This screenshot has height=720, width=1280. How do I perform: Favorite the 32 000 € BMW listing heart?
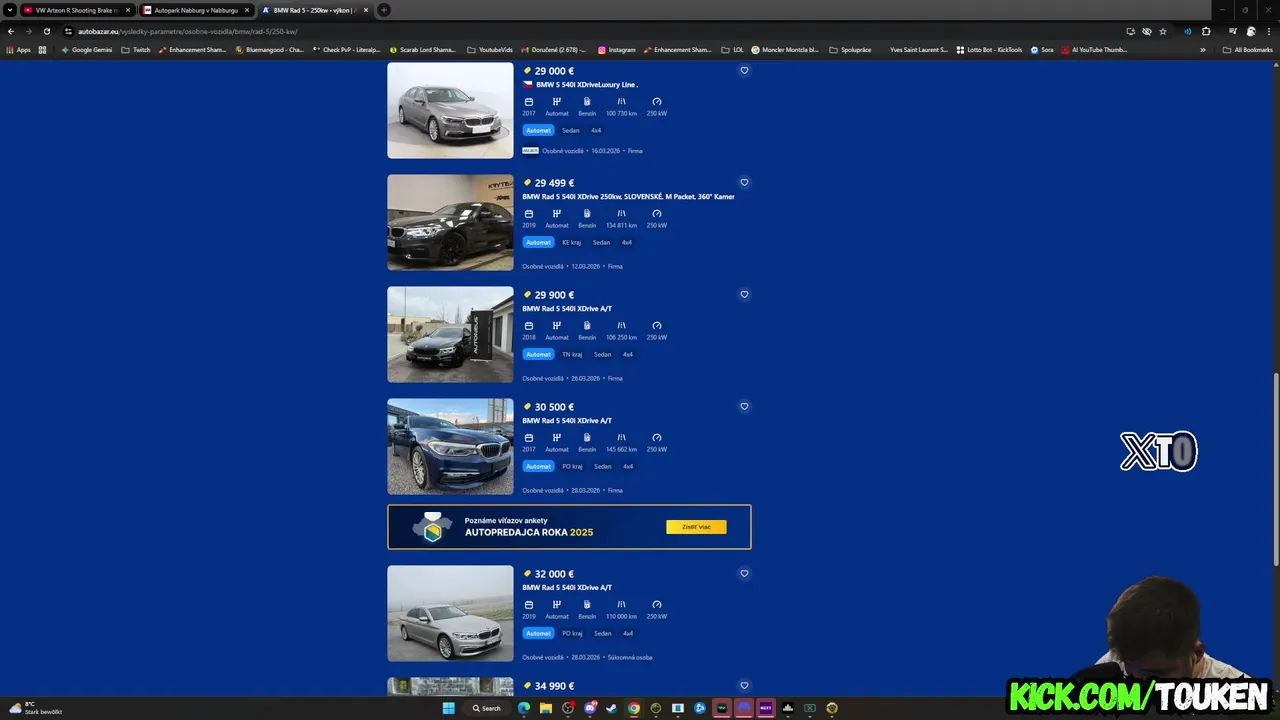(744, 574)
